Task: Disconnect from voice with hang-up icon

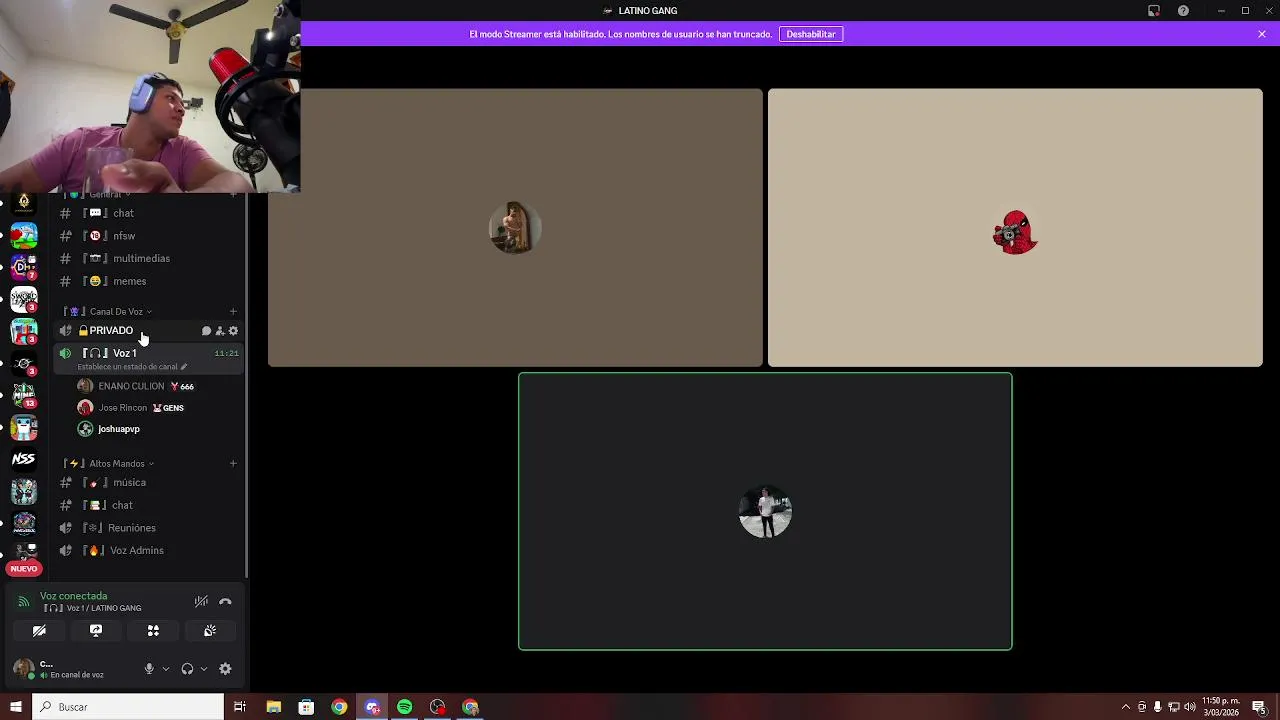Action: point(225,601)
